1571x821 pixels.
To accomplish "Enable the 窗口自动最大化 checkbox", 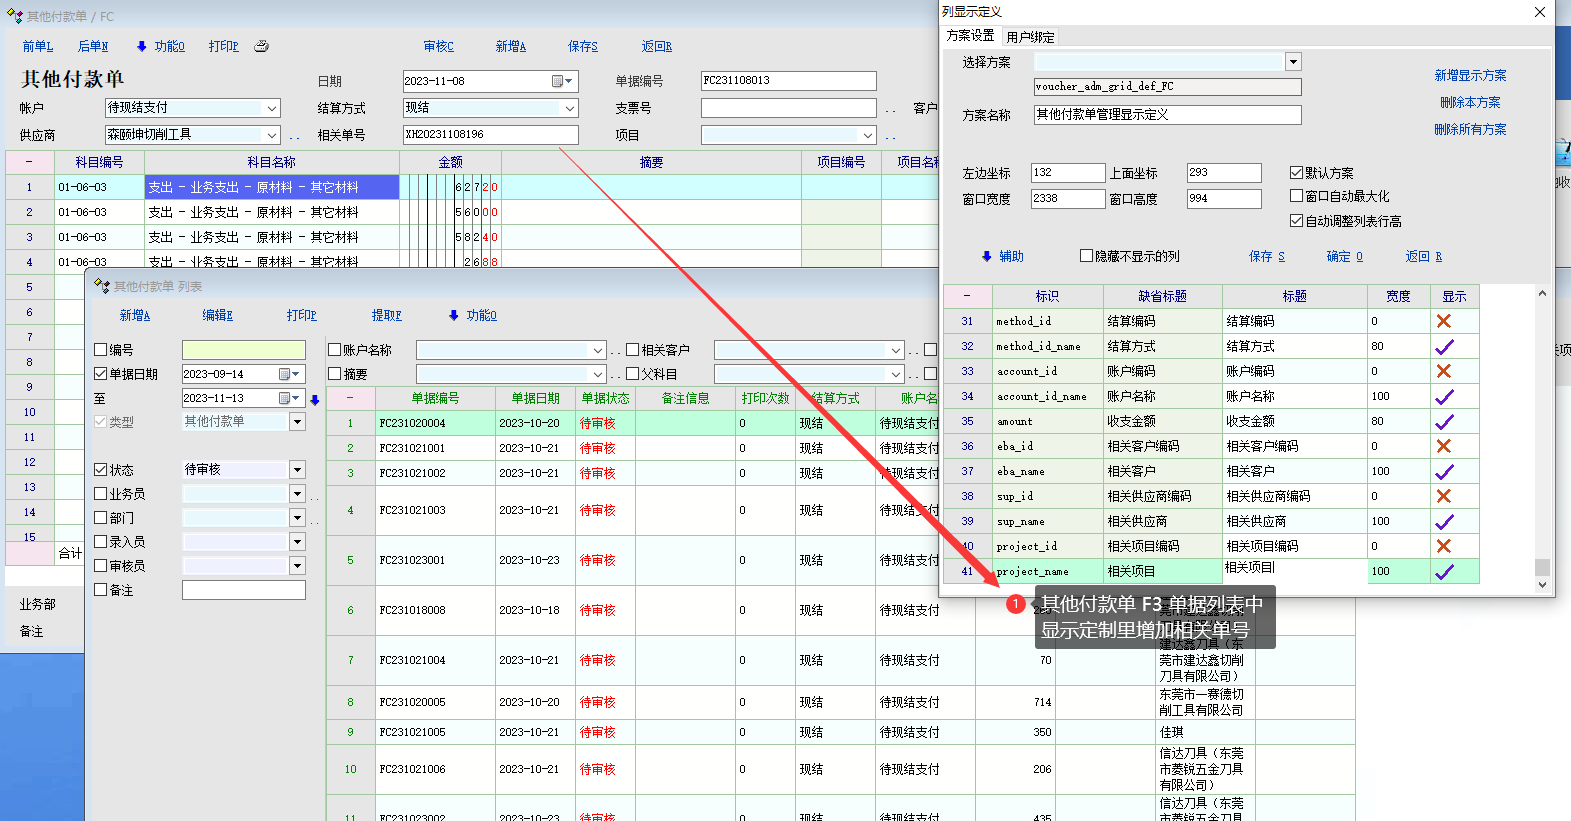I will pos(1296,196).
